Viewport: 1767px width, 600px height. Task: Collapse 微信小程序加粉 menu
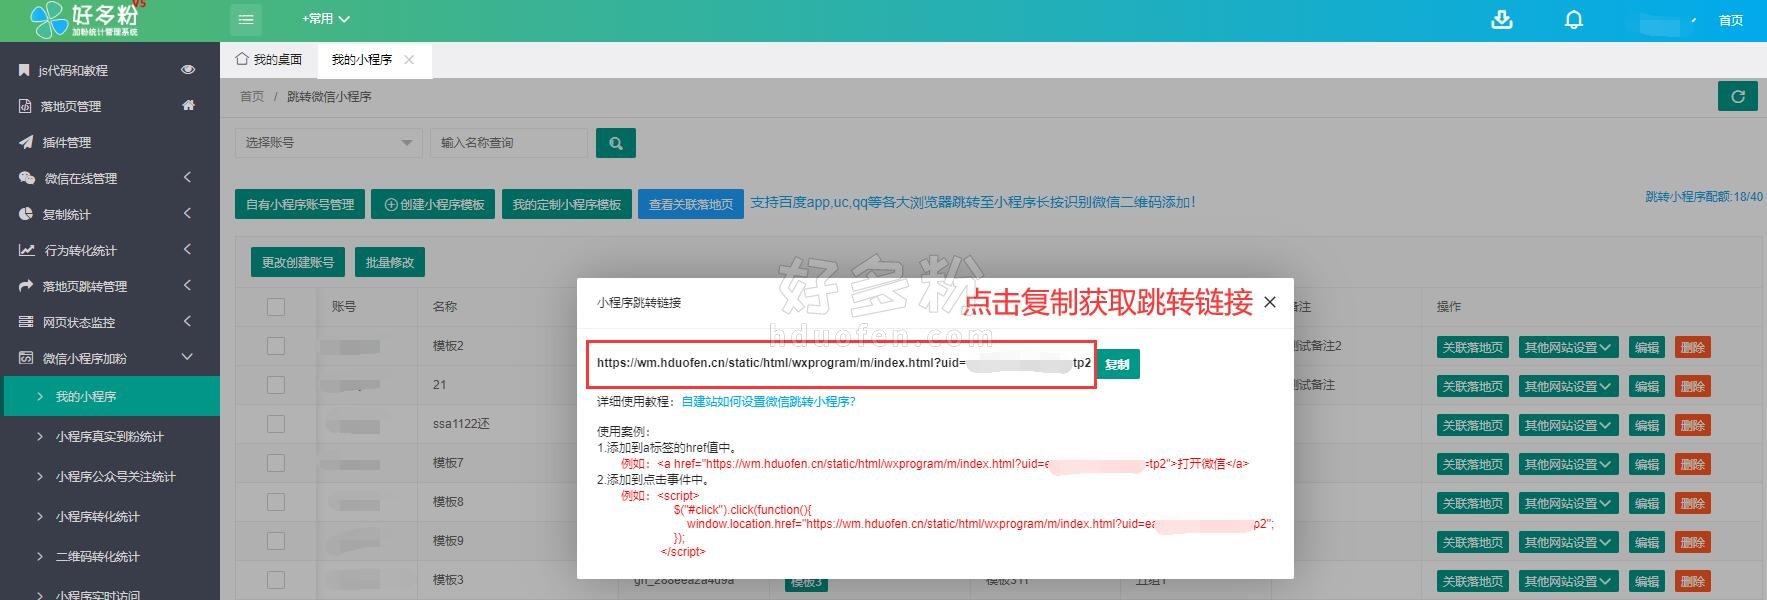(110, 358)
